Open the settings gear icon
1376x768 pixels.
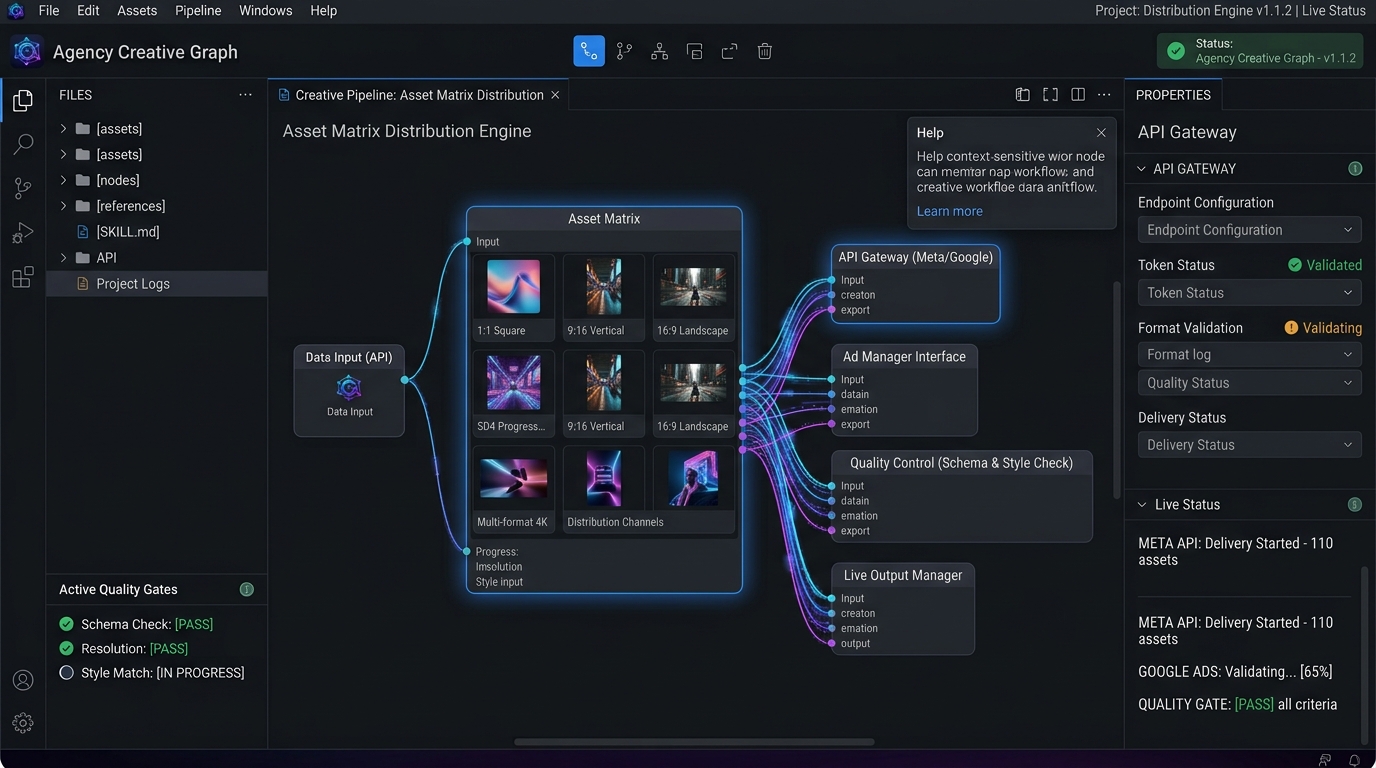point(22,723)
